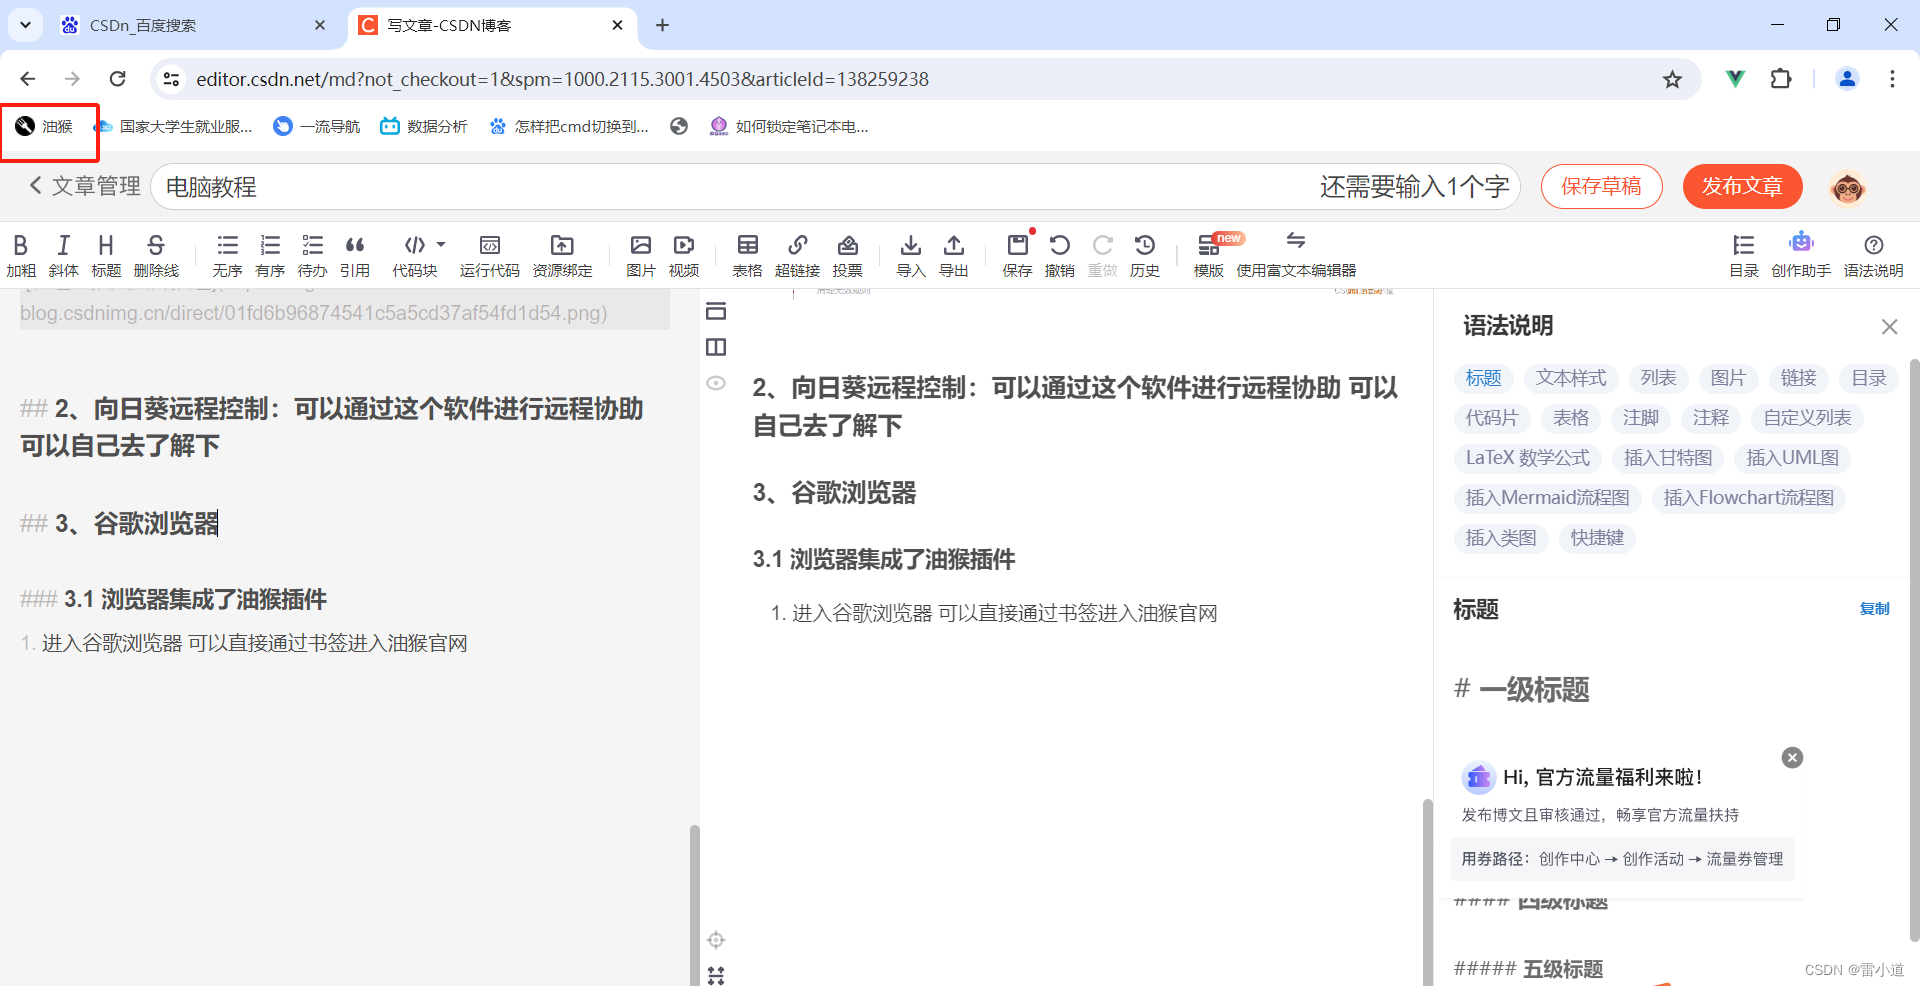Bookmark this page with star icon
The image size is (1920, 986).
(1672, 79)
